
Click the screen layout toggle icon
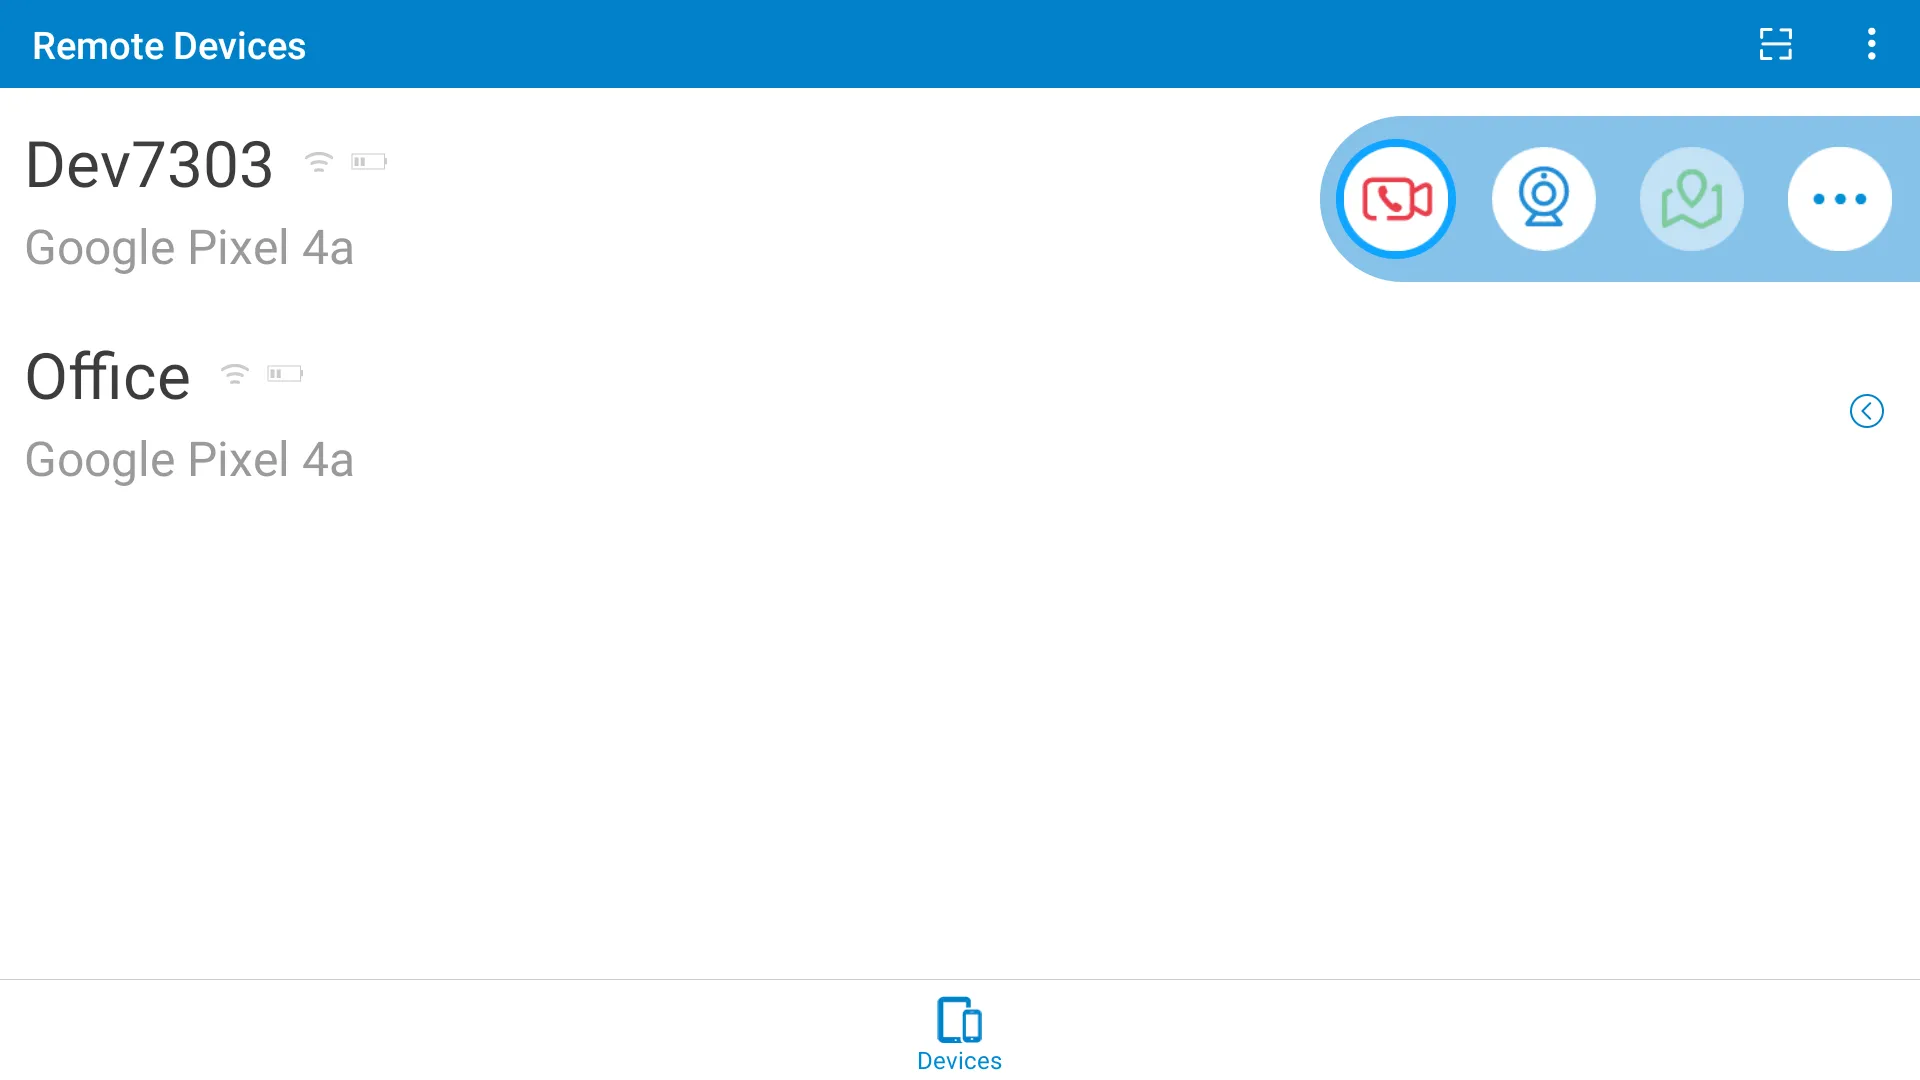1775,44
